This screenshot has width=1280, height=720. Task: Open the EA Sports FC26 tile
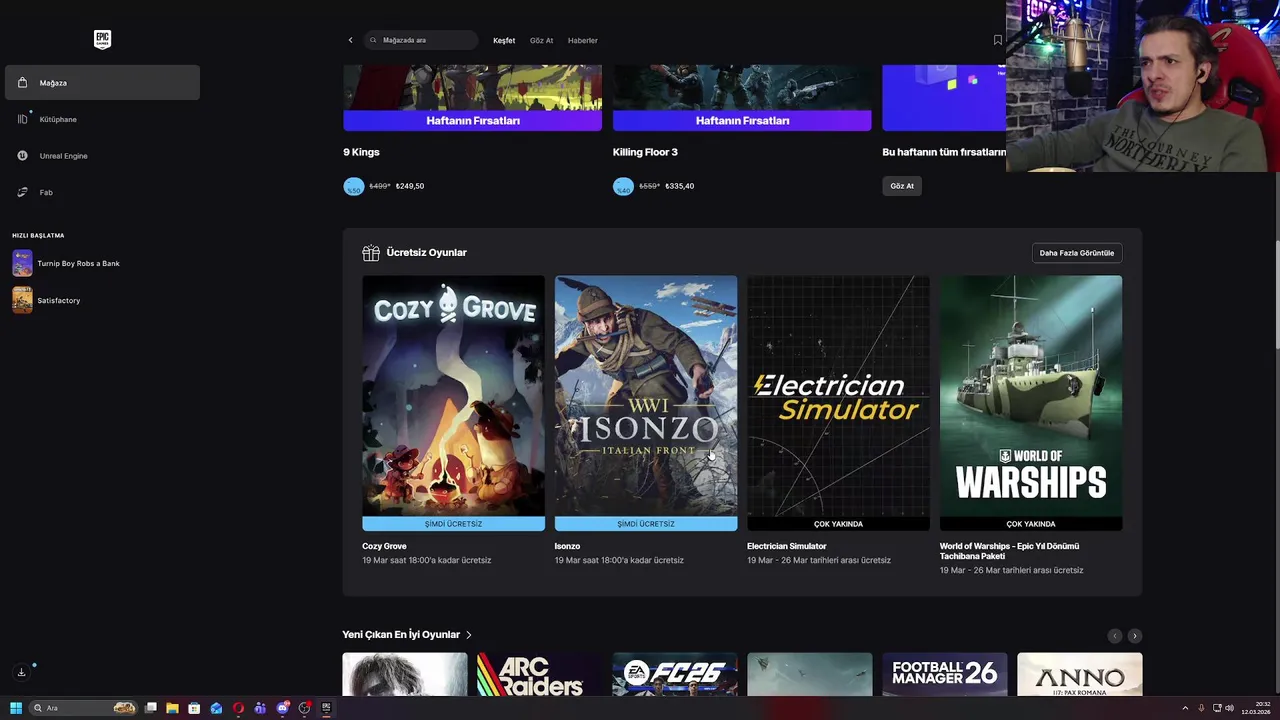[675, 674]
